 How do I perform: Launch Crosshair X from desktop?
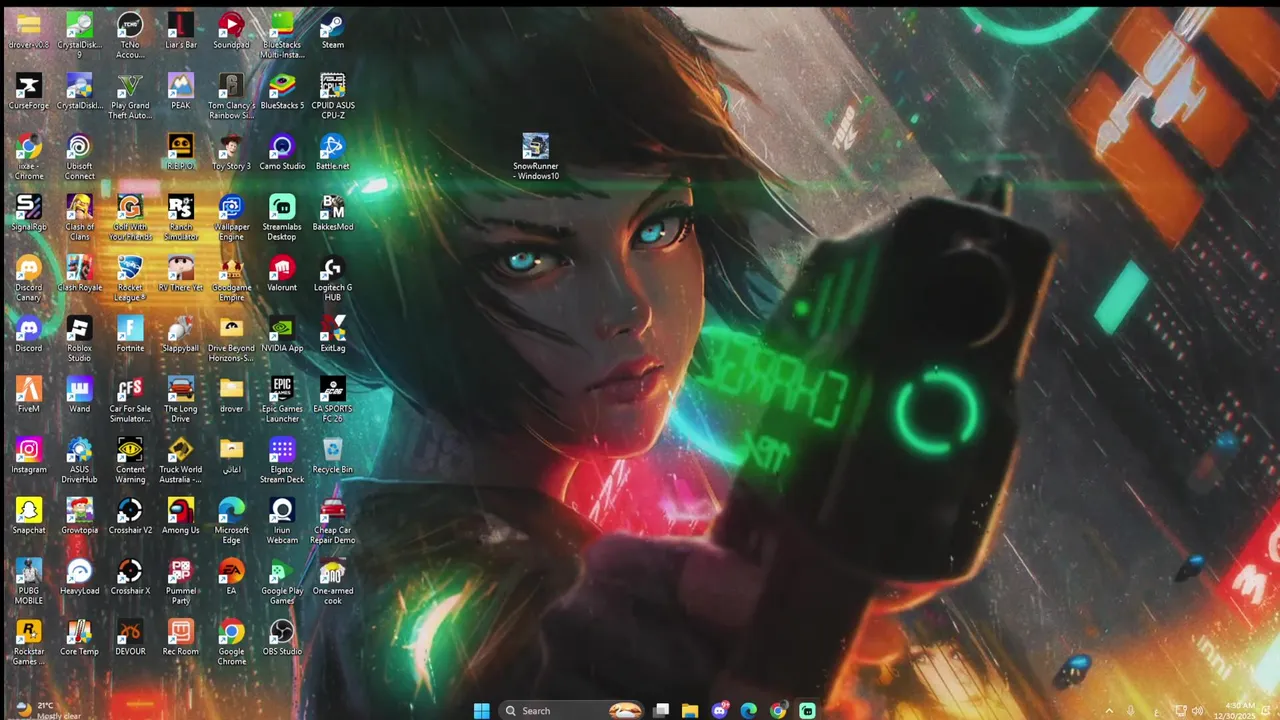coord(130,578)
